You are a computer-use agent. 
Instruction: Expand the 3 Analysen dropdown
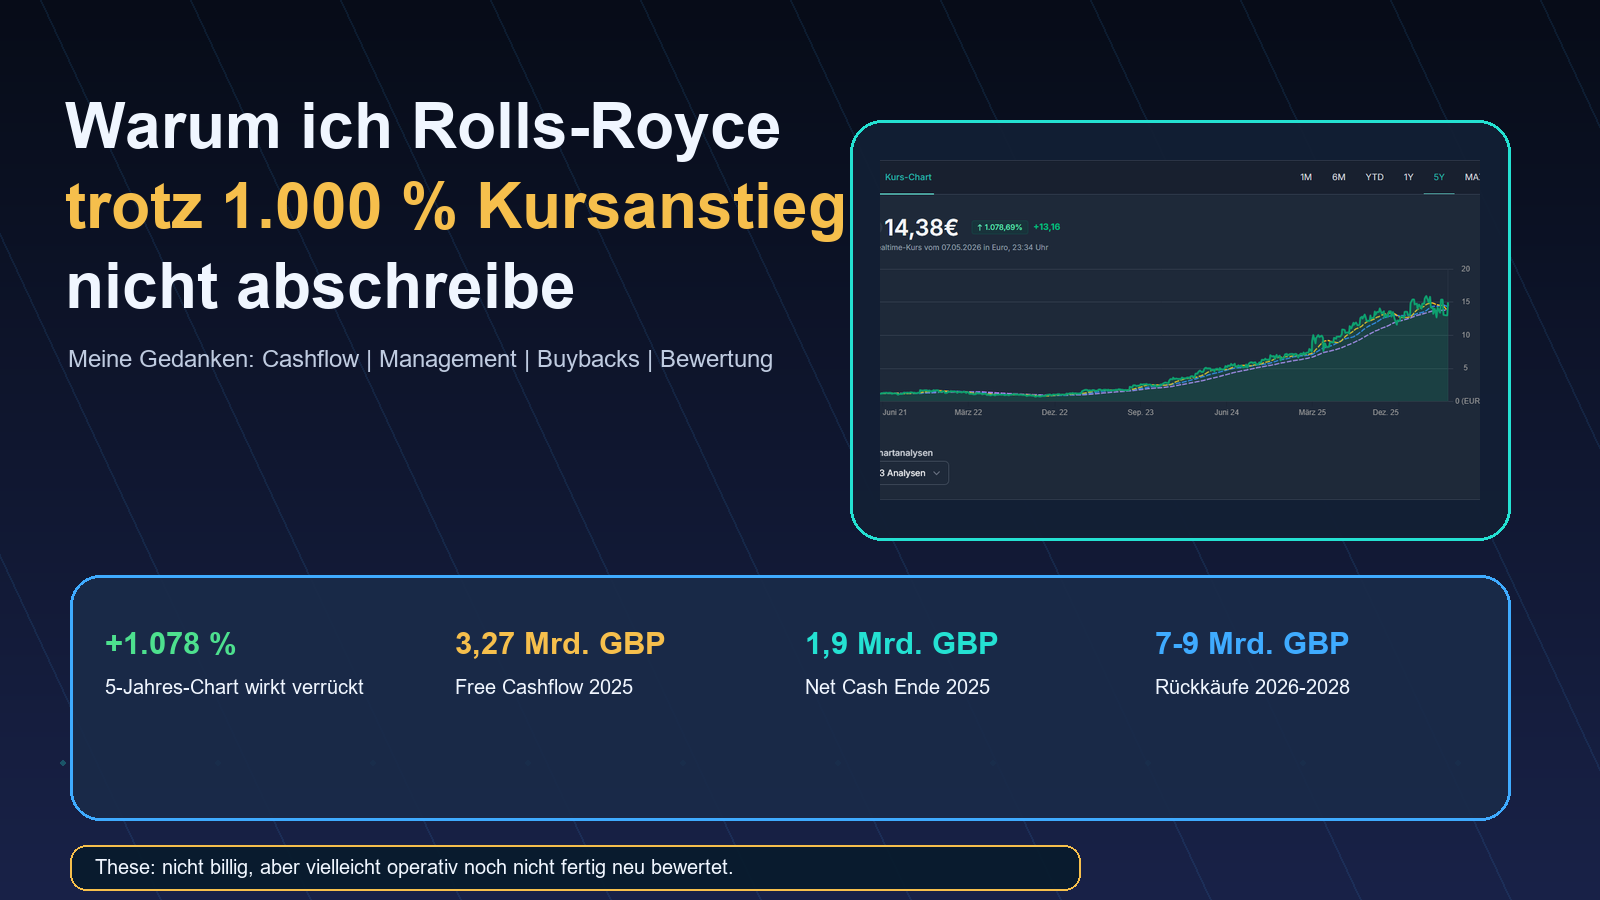[x=913, y=473]
